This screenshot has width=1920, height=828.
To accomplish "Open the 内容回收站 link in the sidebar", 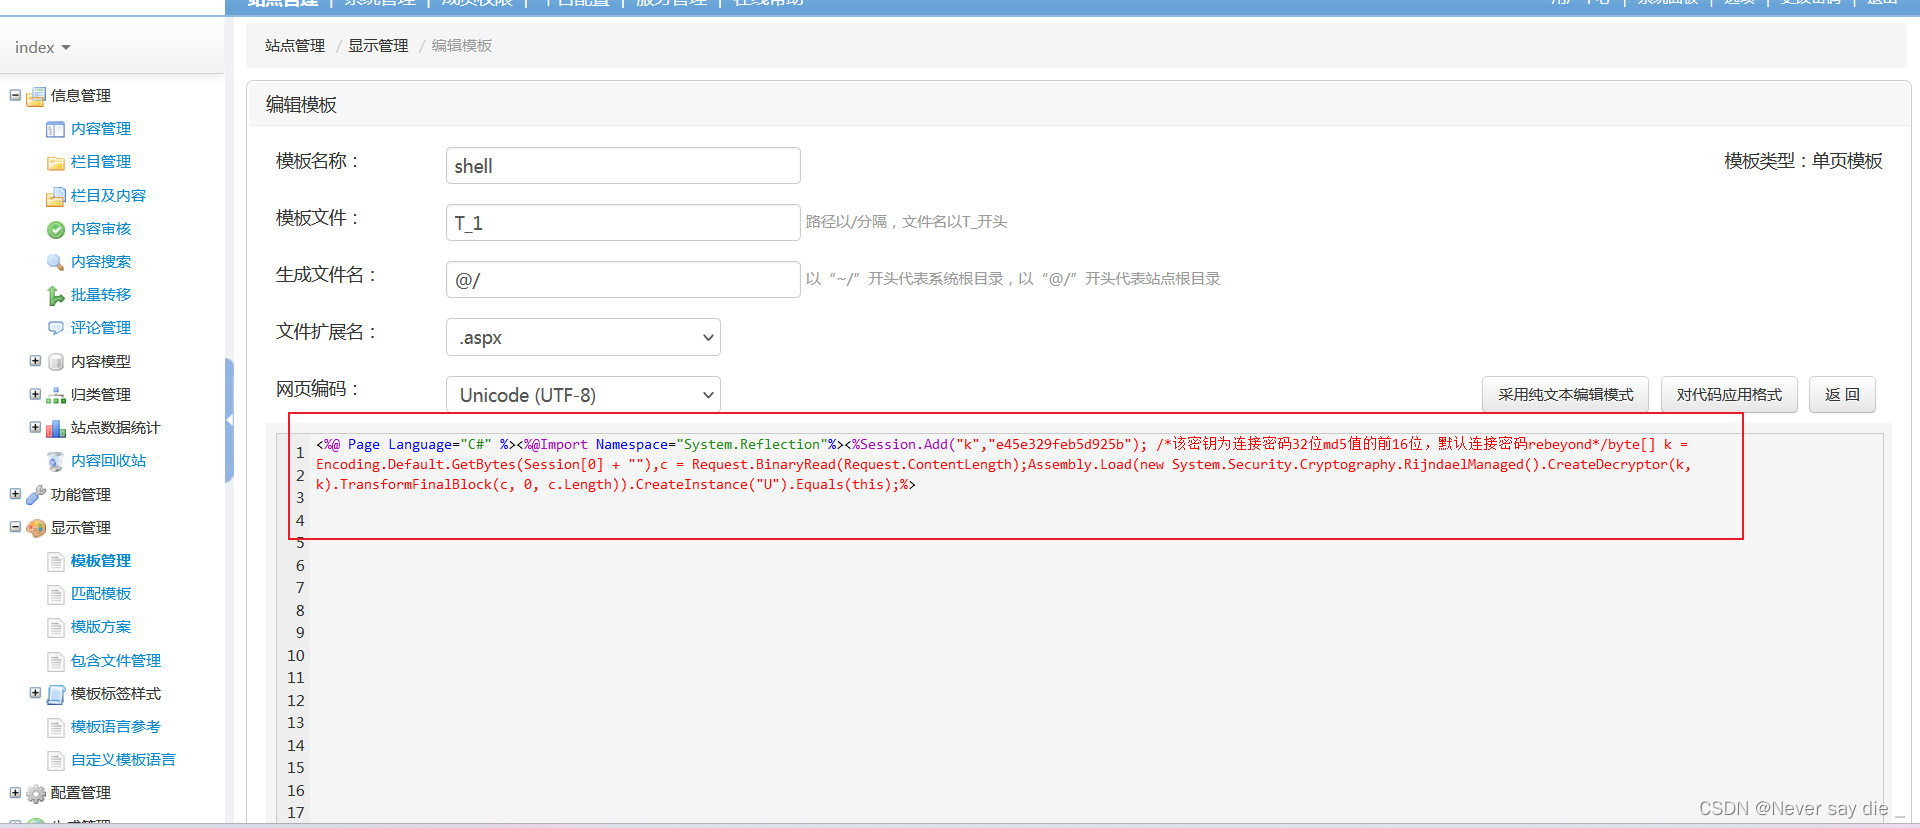I will pyautogui.click(x=108, y=461).
